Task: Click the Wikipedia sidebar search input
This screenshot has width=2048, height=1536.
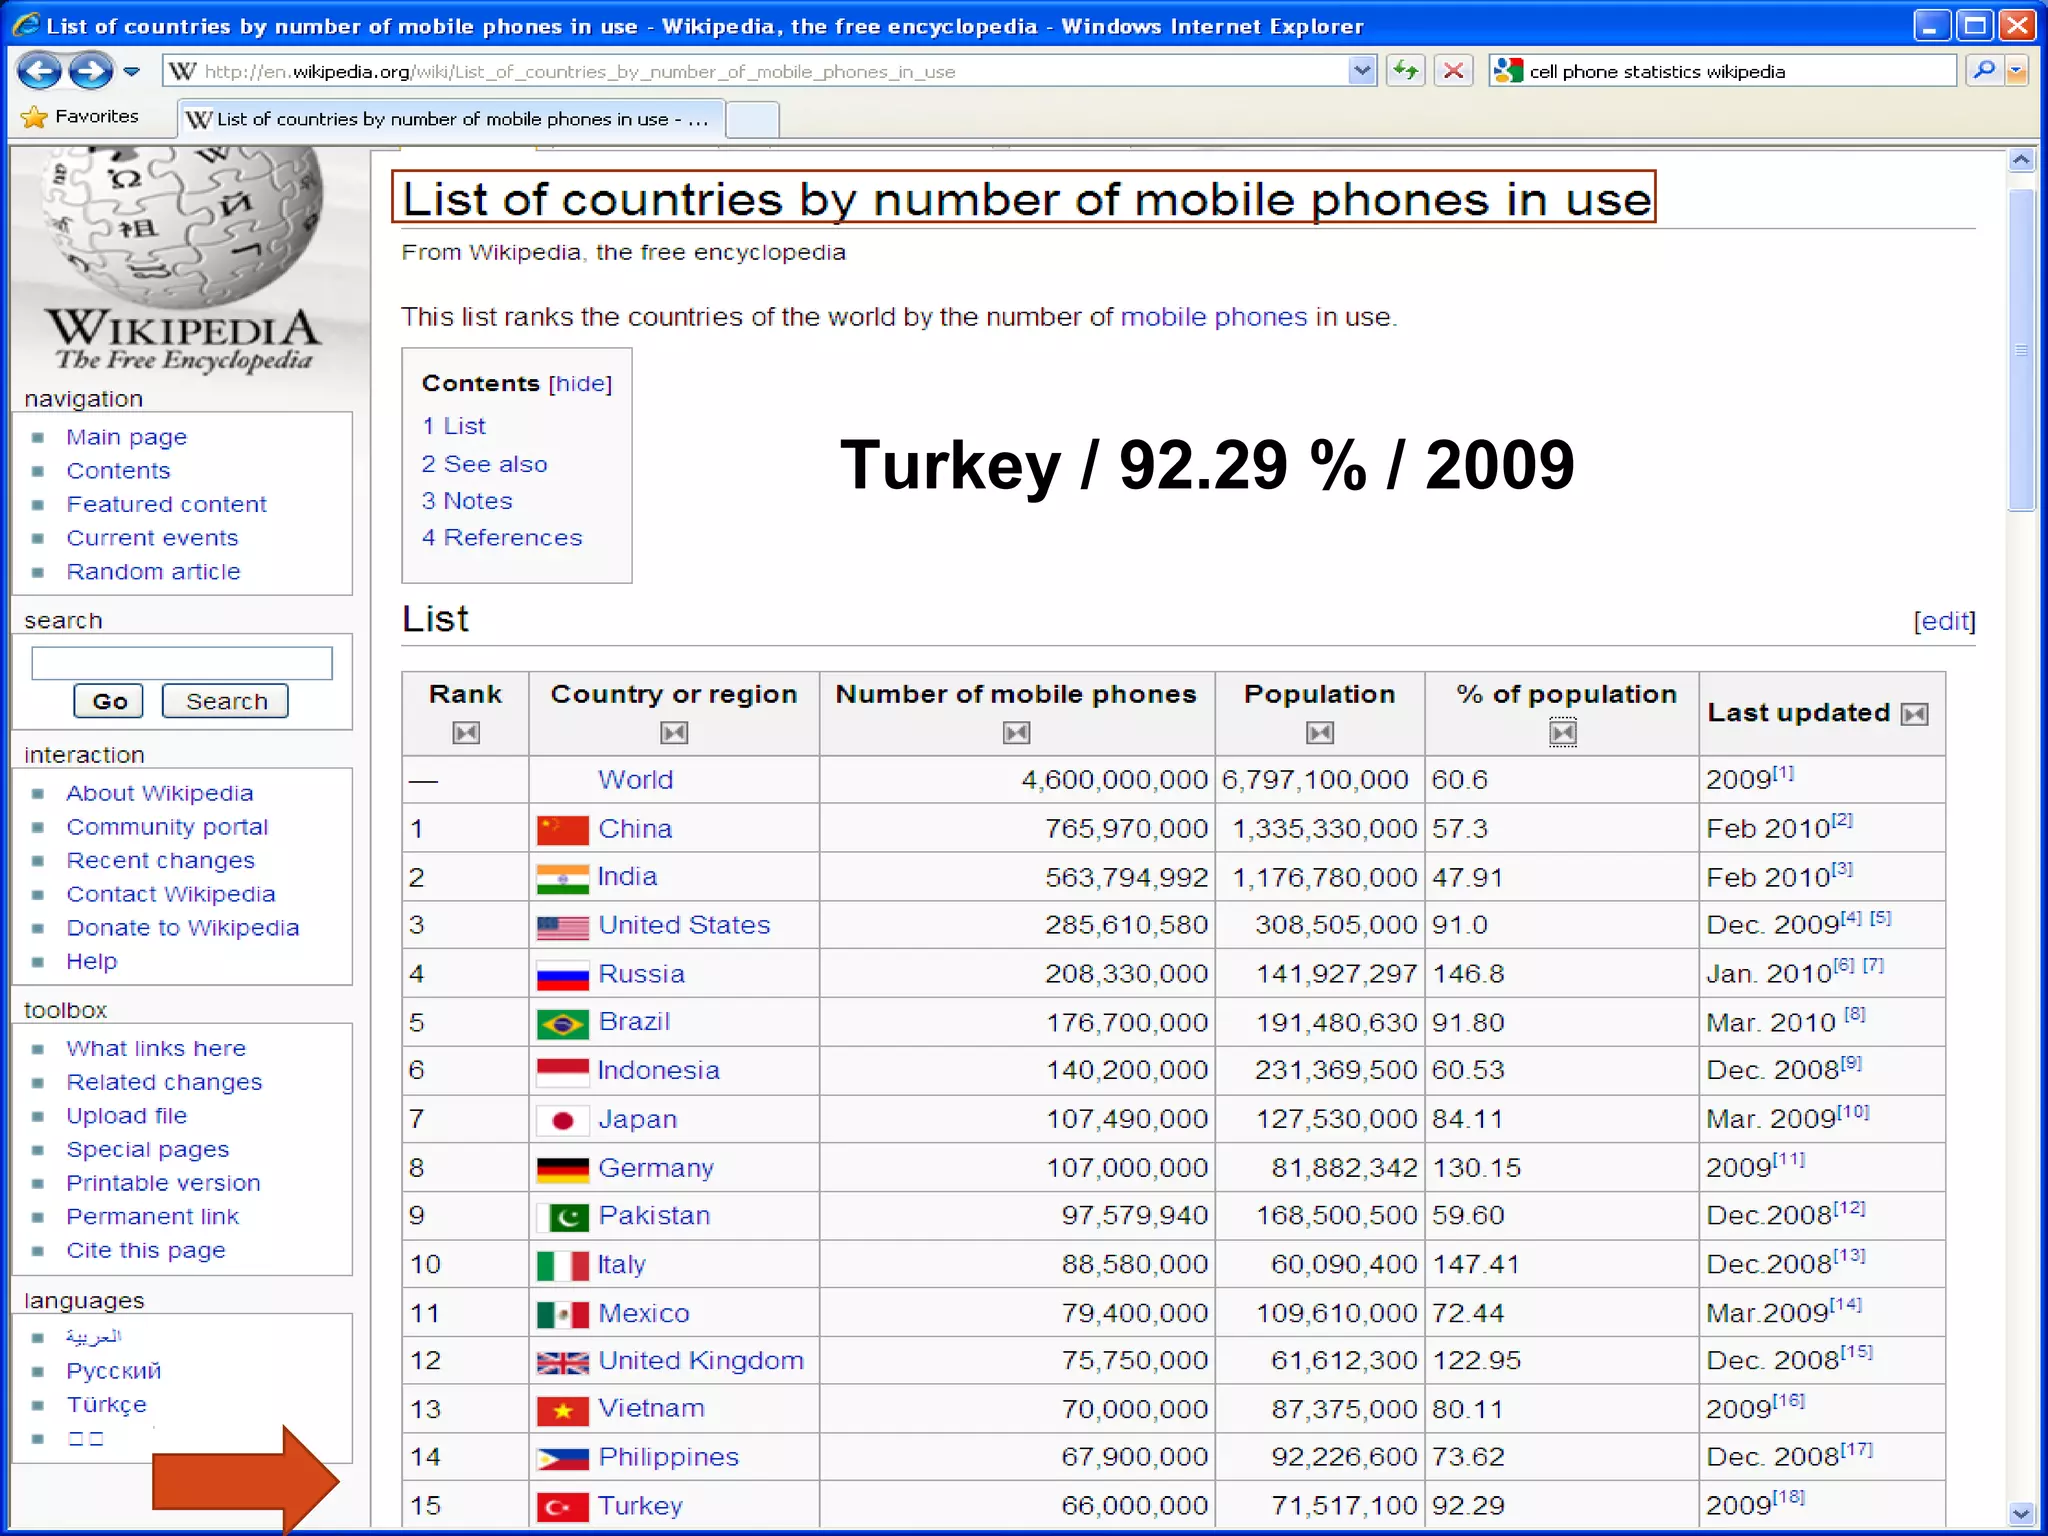Action: pyautogui.click(x=182, y=663)
